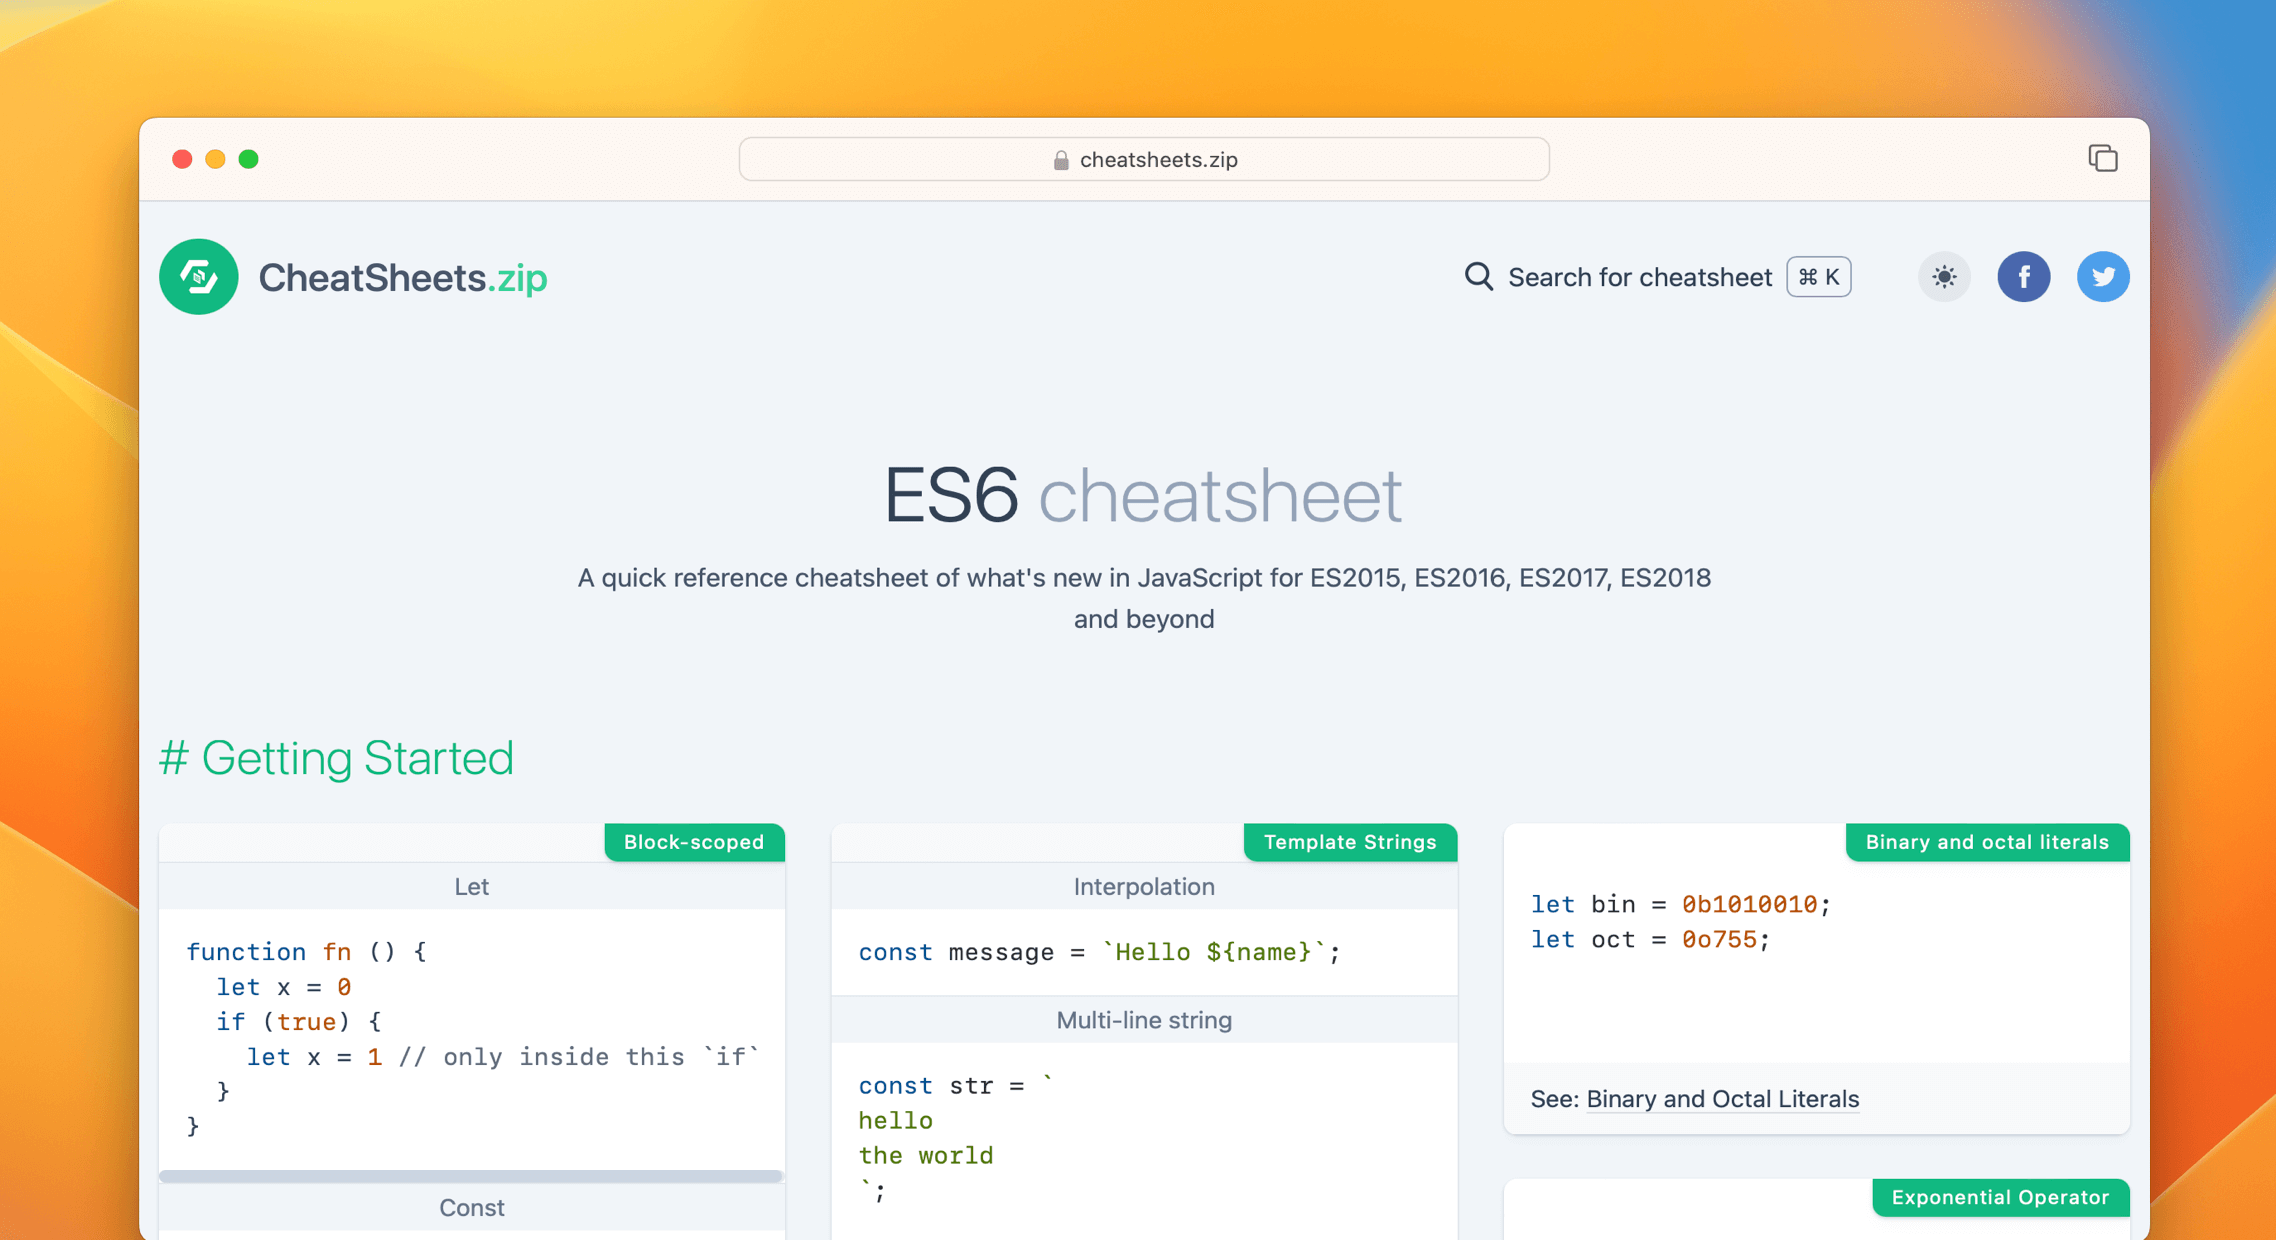The image size is (2276, 1240).
Task: Toggle the green maximize traffic light
Action: (x=249, y=159)
